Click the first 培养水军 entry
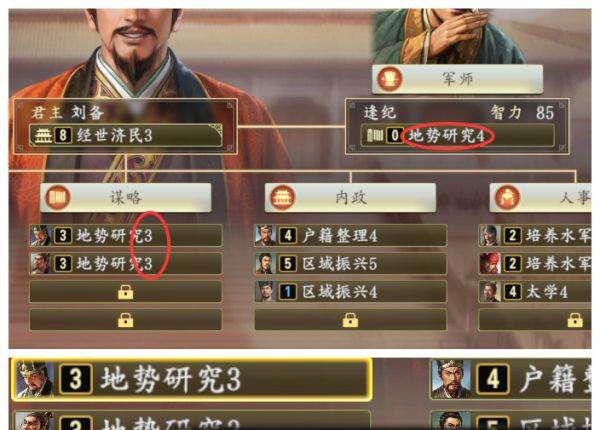 click(x=535, y=235)
